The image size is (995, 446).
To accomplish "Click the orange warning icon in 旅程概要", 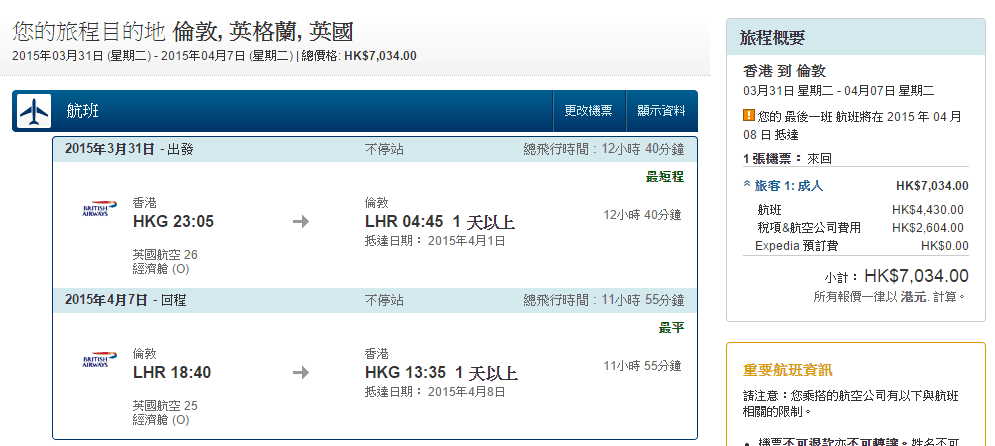I will [x=748, y=115].
